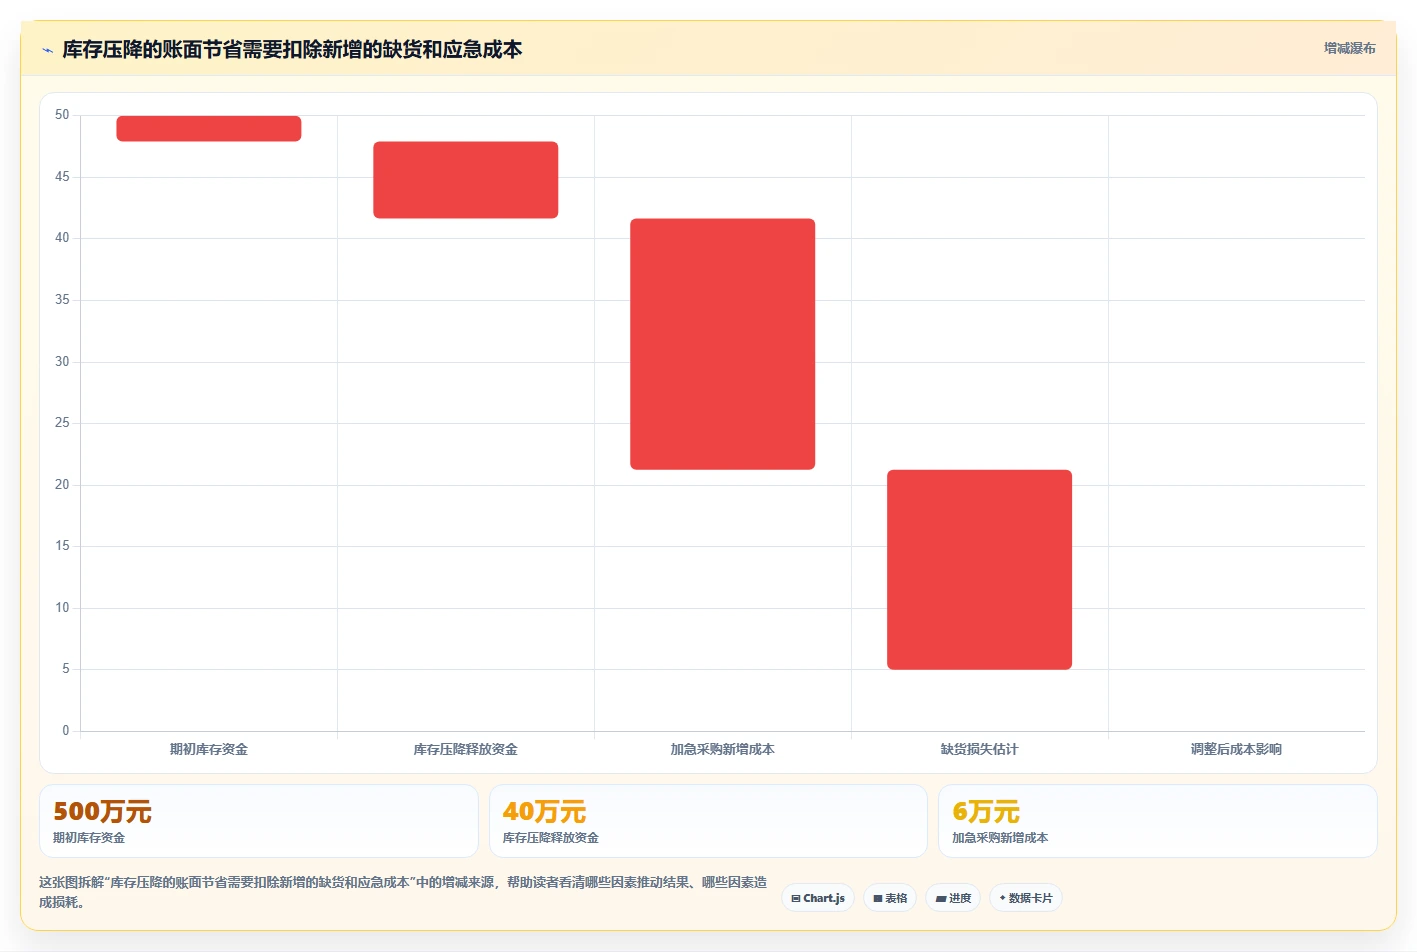Viewport: 1417px width, 952px height.
Task: Click the x-axis label 缺货损失估计
Action: pyautogui.click(x=980, y=749)
